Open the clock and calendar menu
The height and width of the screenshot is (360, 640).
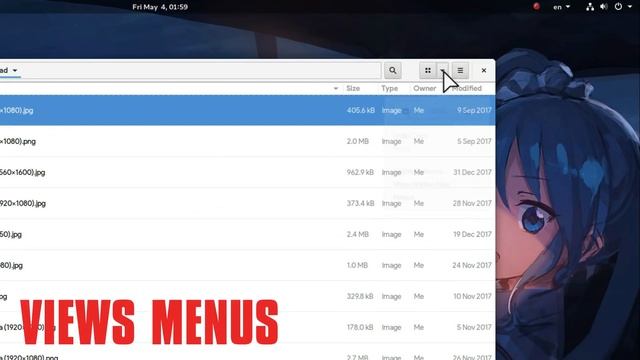(x=160, y=7)
